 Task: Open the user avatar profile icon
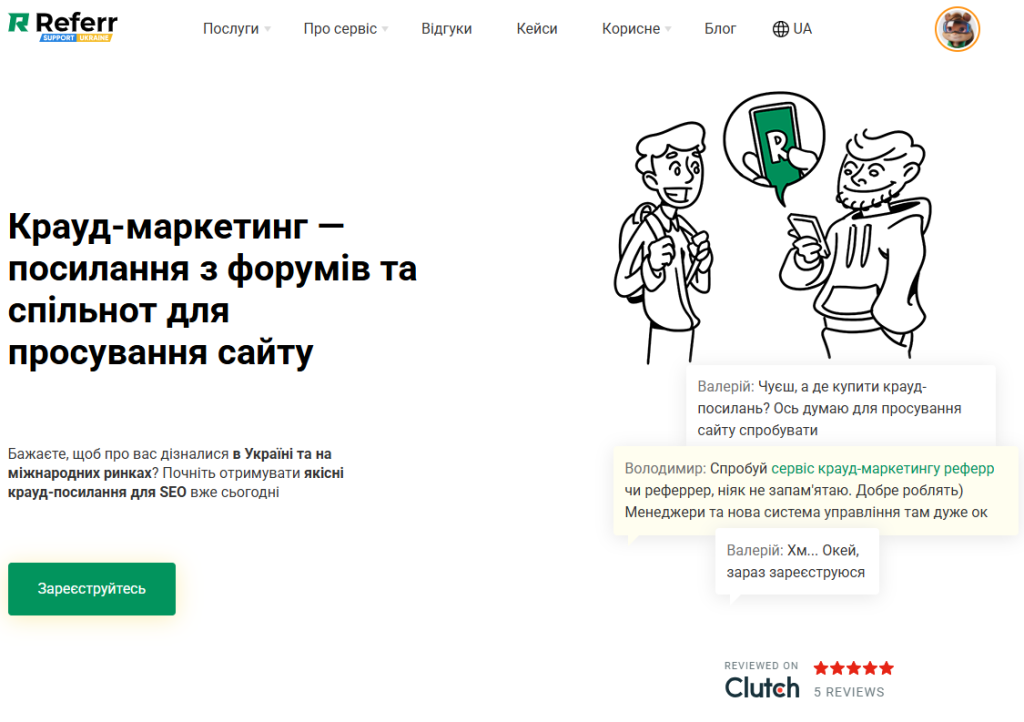957,29
